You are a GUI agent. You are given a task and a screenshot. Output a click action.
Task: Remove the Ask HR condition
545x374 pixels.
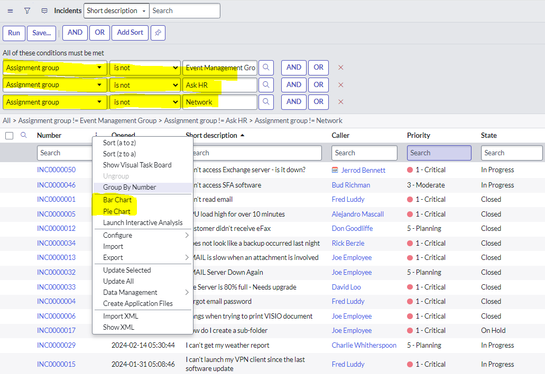coord(341,84)
